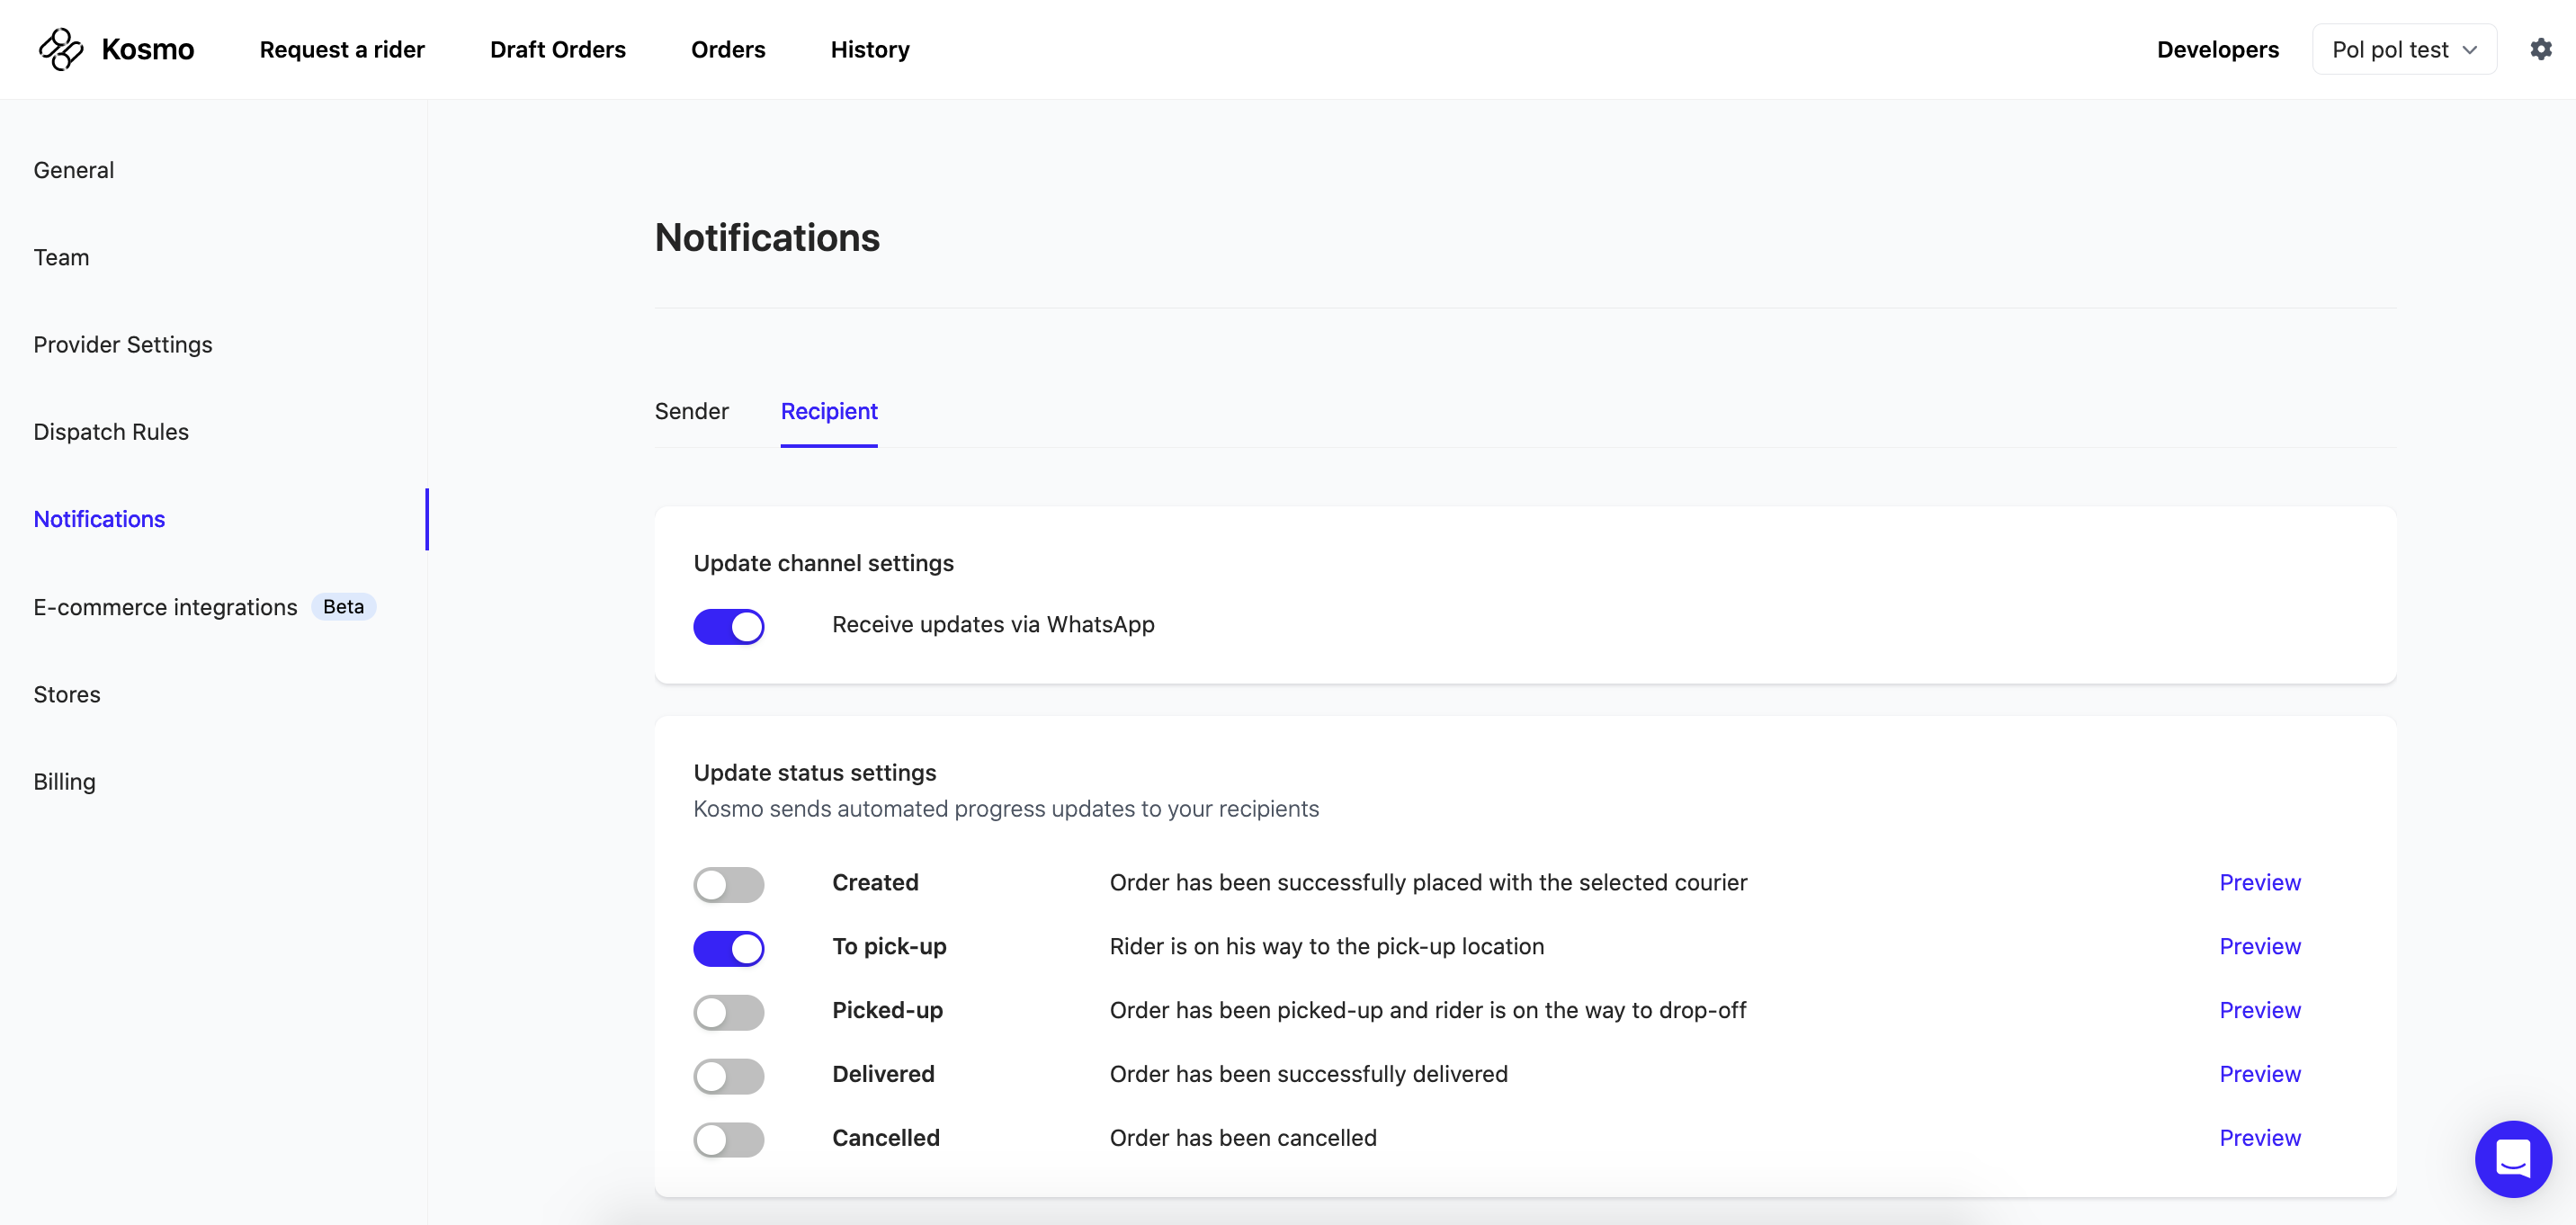Open Request a rider page
The width and height of the screenshot is (2576, 1225).
(342, 49)
